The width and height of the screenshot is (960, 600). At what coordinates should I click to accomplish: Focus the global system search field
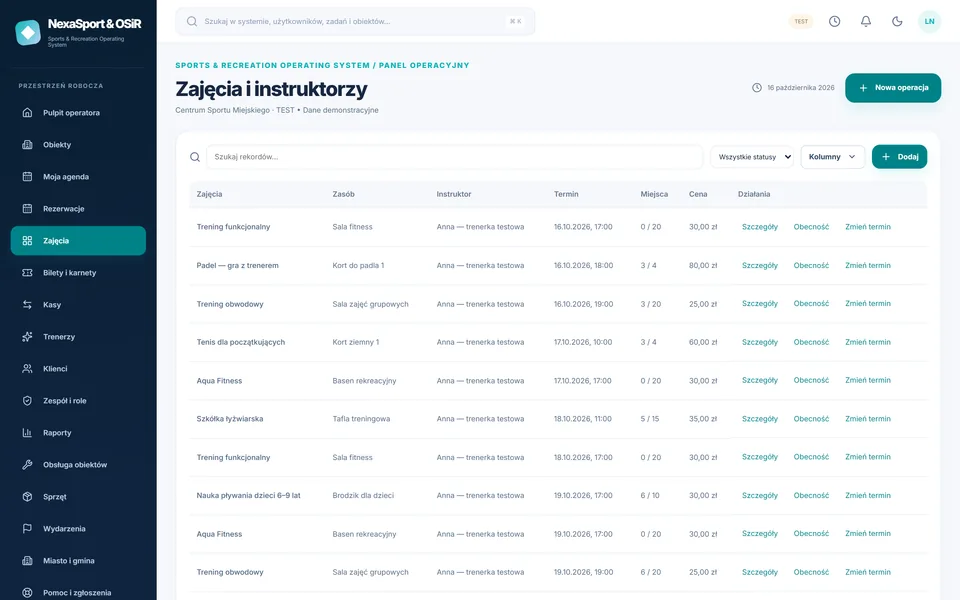355,21
